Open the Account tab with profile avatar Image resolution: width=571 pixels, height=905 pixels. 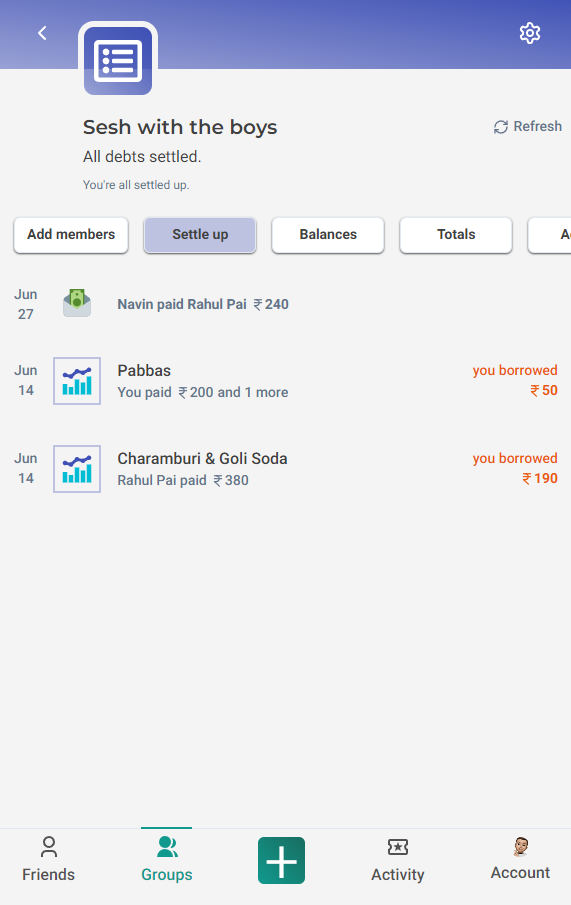(x=520, y=860)
